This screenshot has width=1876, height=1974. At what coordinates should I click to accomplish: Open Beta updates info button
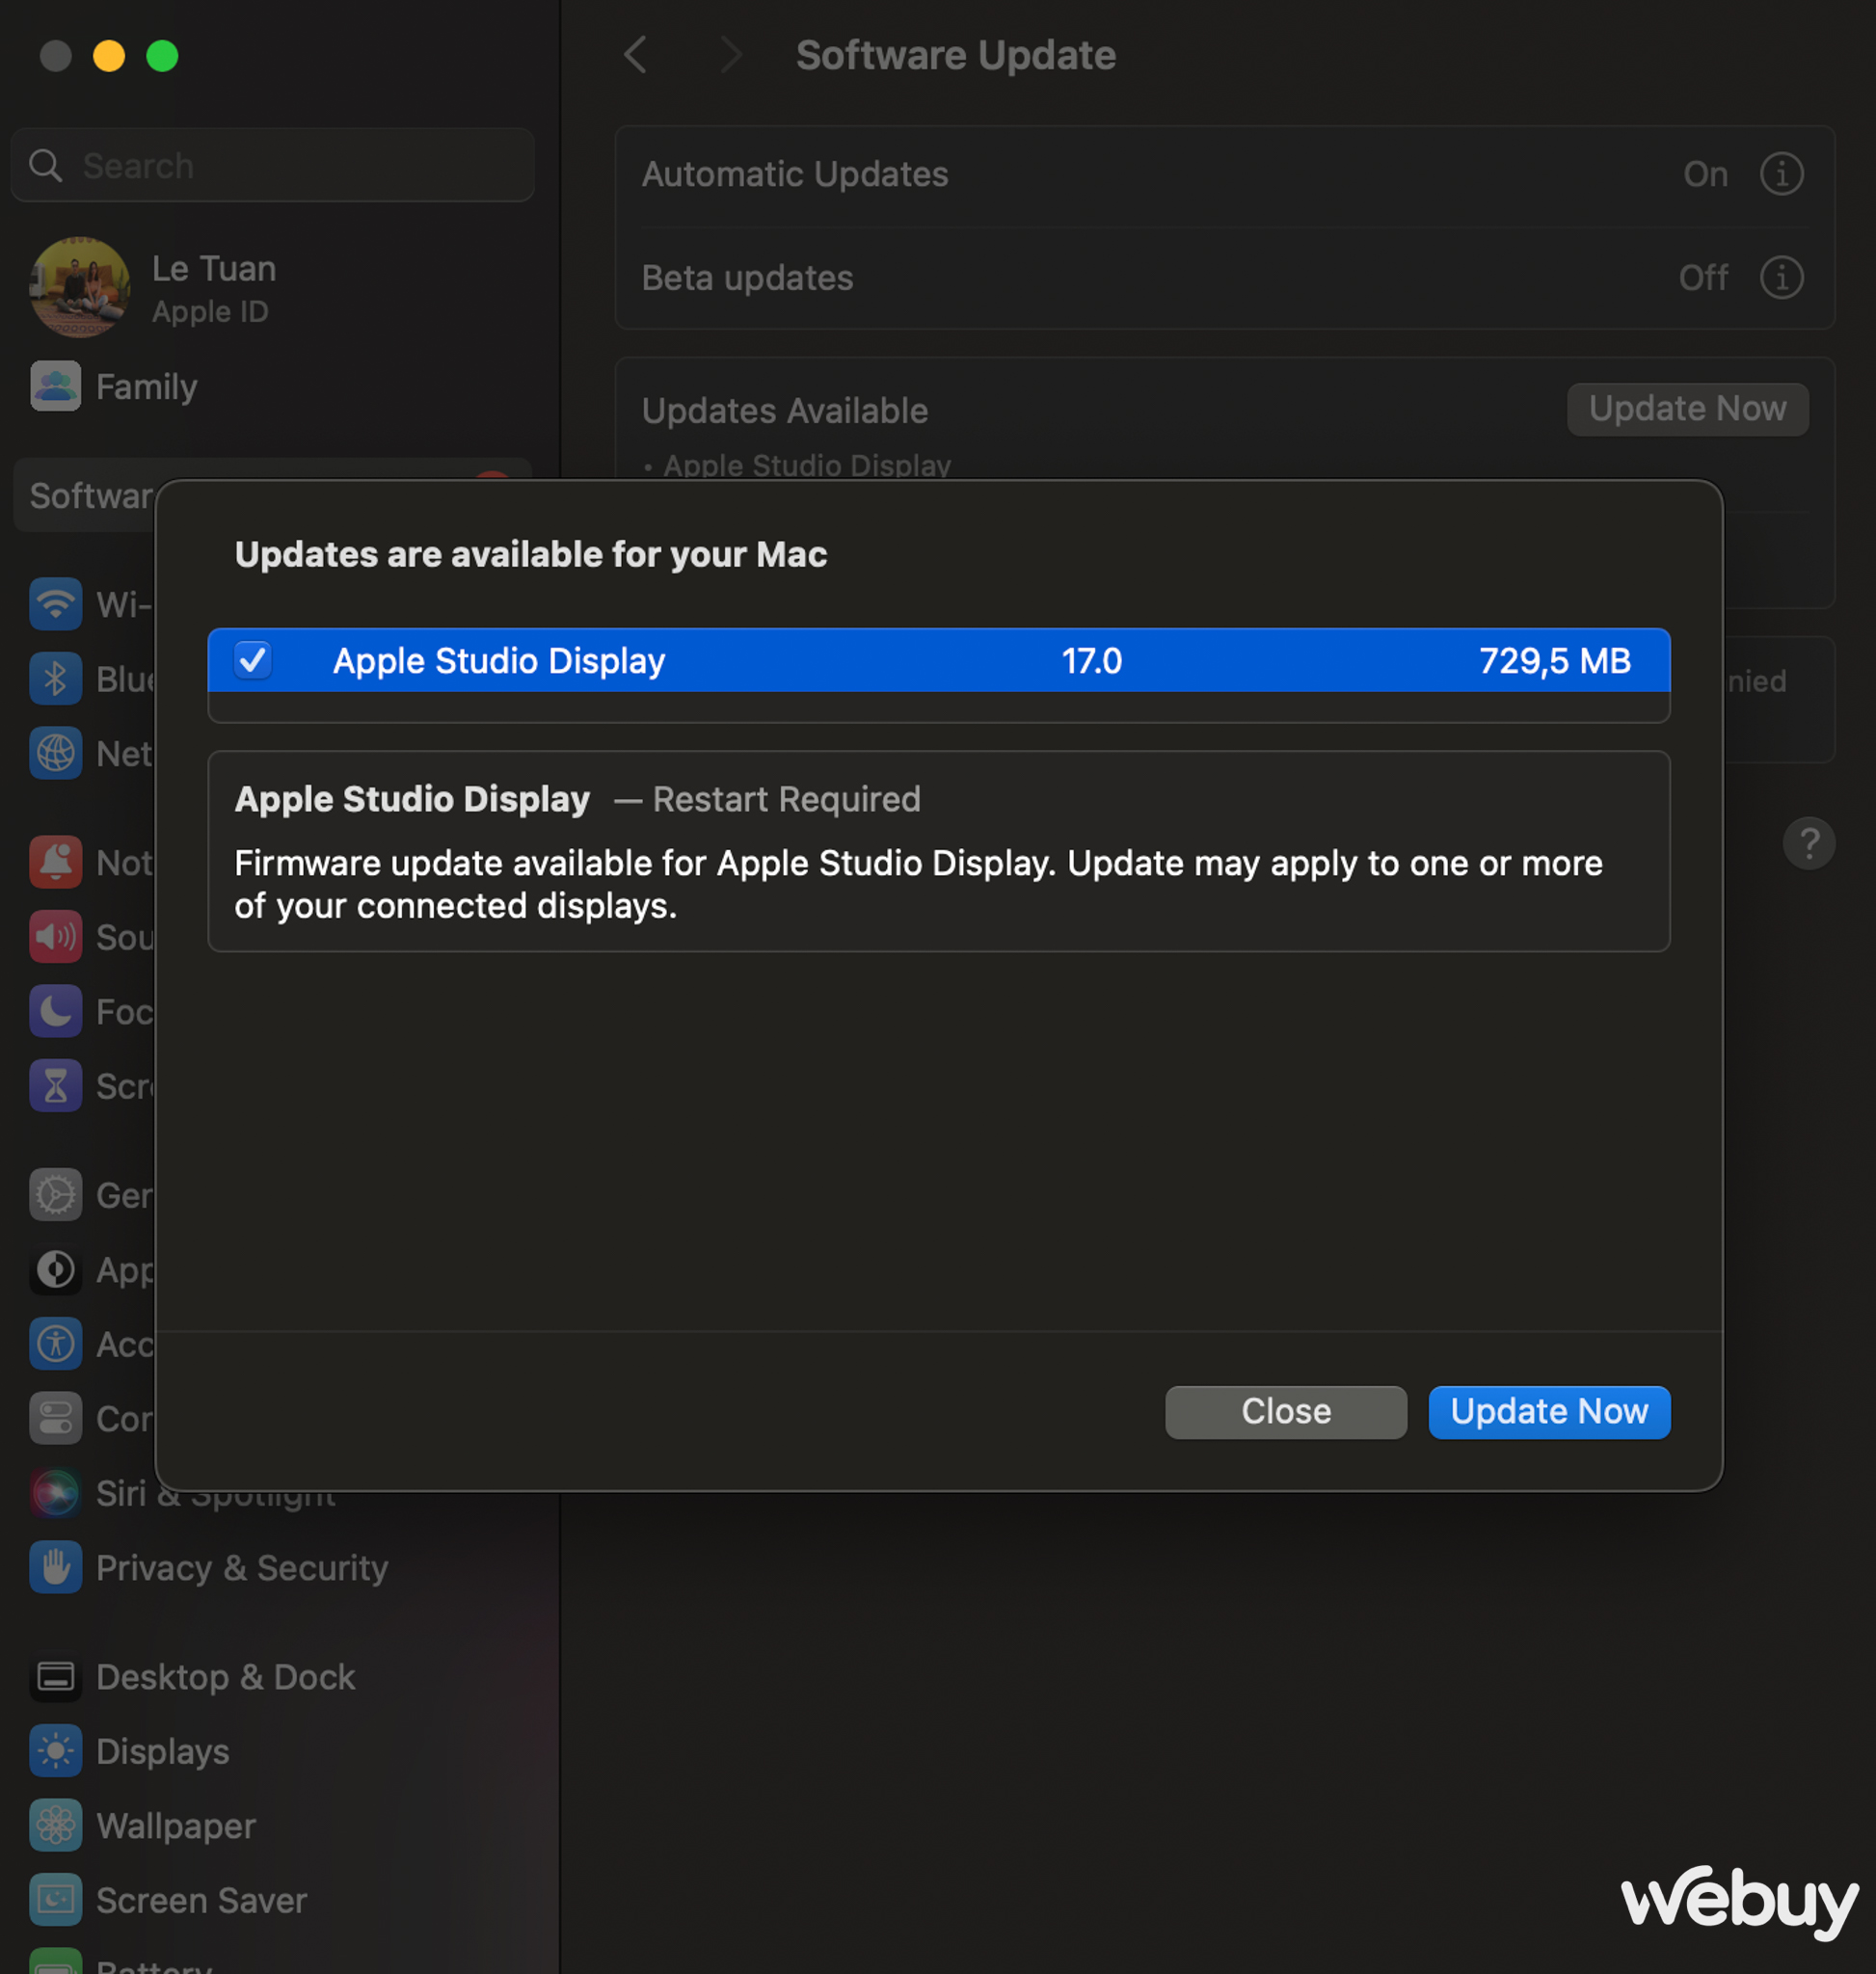pos(1781,277)
